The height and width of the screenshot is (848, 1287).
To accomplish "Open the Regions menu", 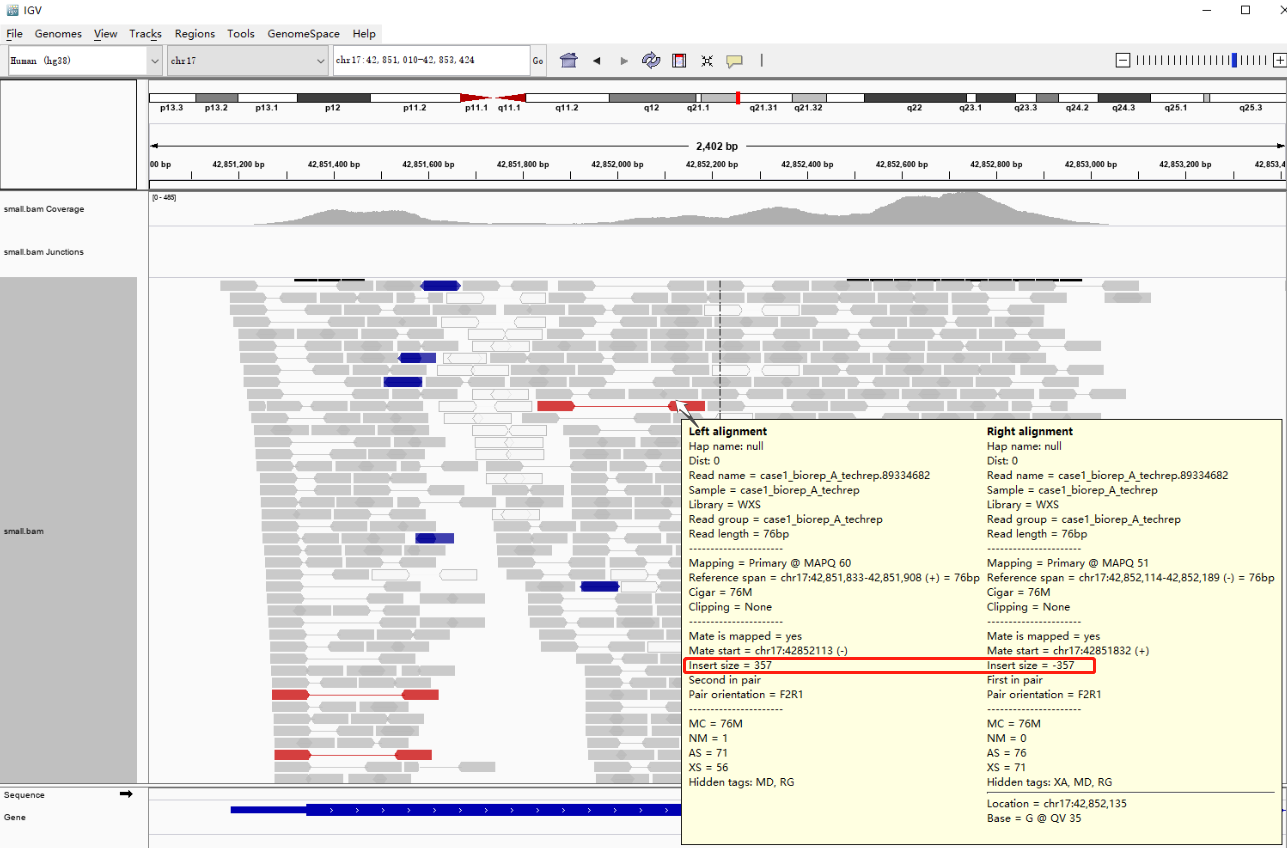I will pyautogui.click(x=195, y=34).
